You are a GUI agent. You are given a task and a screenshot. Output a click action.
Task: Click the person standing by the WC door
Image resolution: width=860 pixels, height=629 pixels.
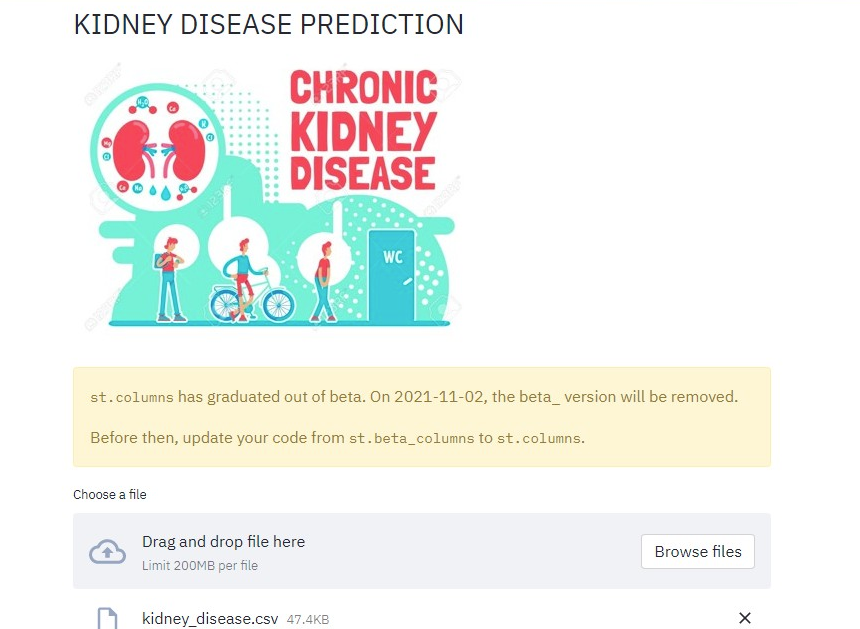(x=323, y=280)
